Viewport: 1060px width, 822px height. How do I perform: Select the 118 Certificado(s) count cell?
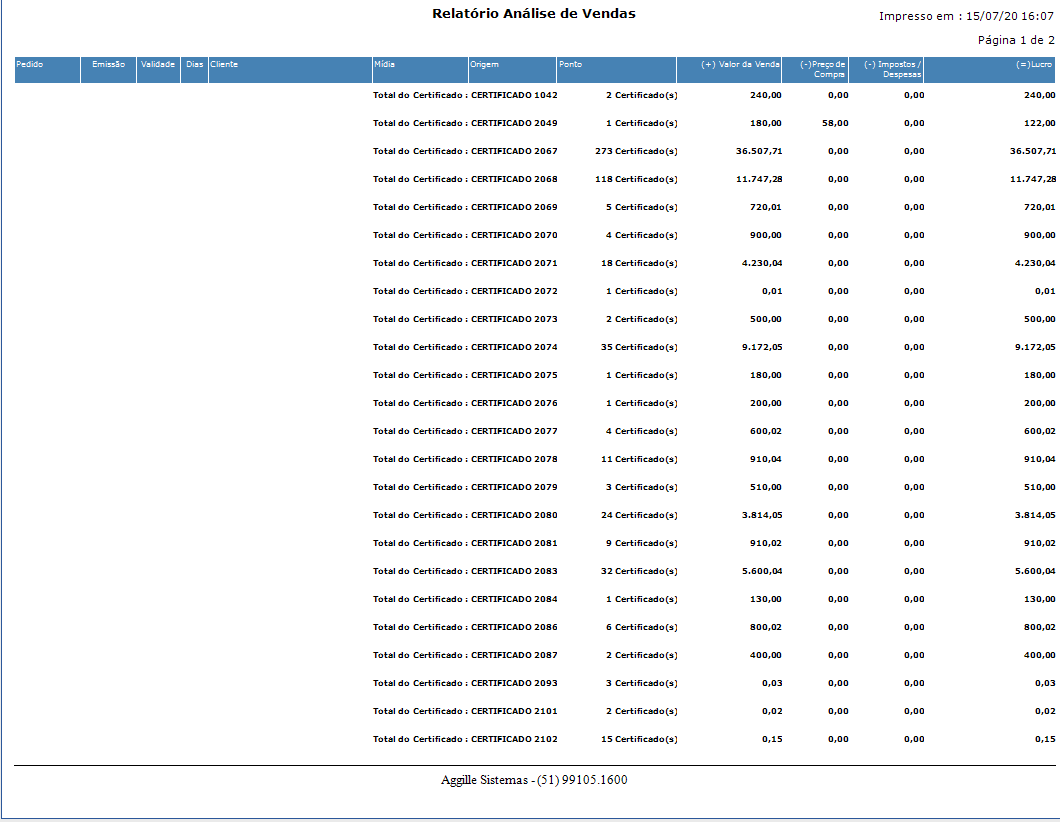click(636, 180)
